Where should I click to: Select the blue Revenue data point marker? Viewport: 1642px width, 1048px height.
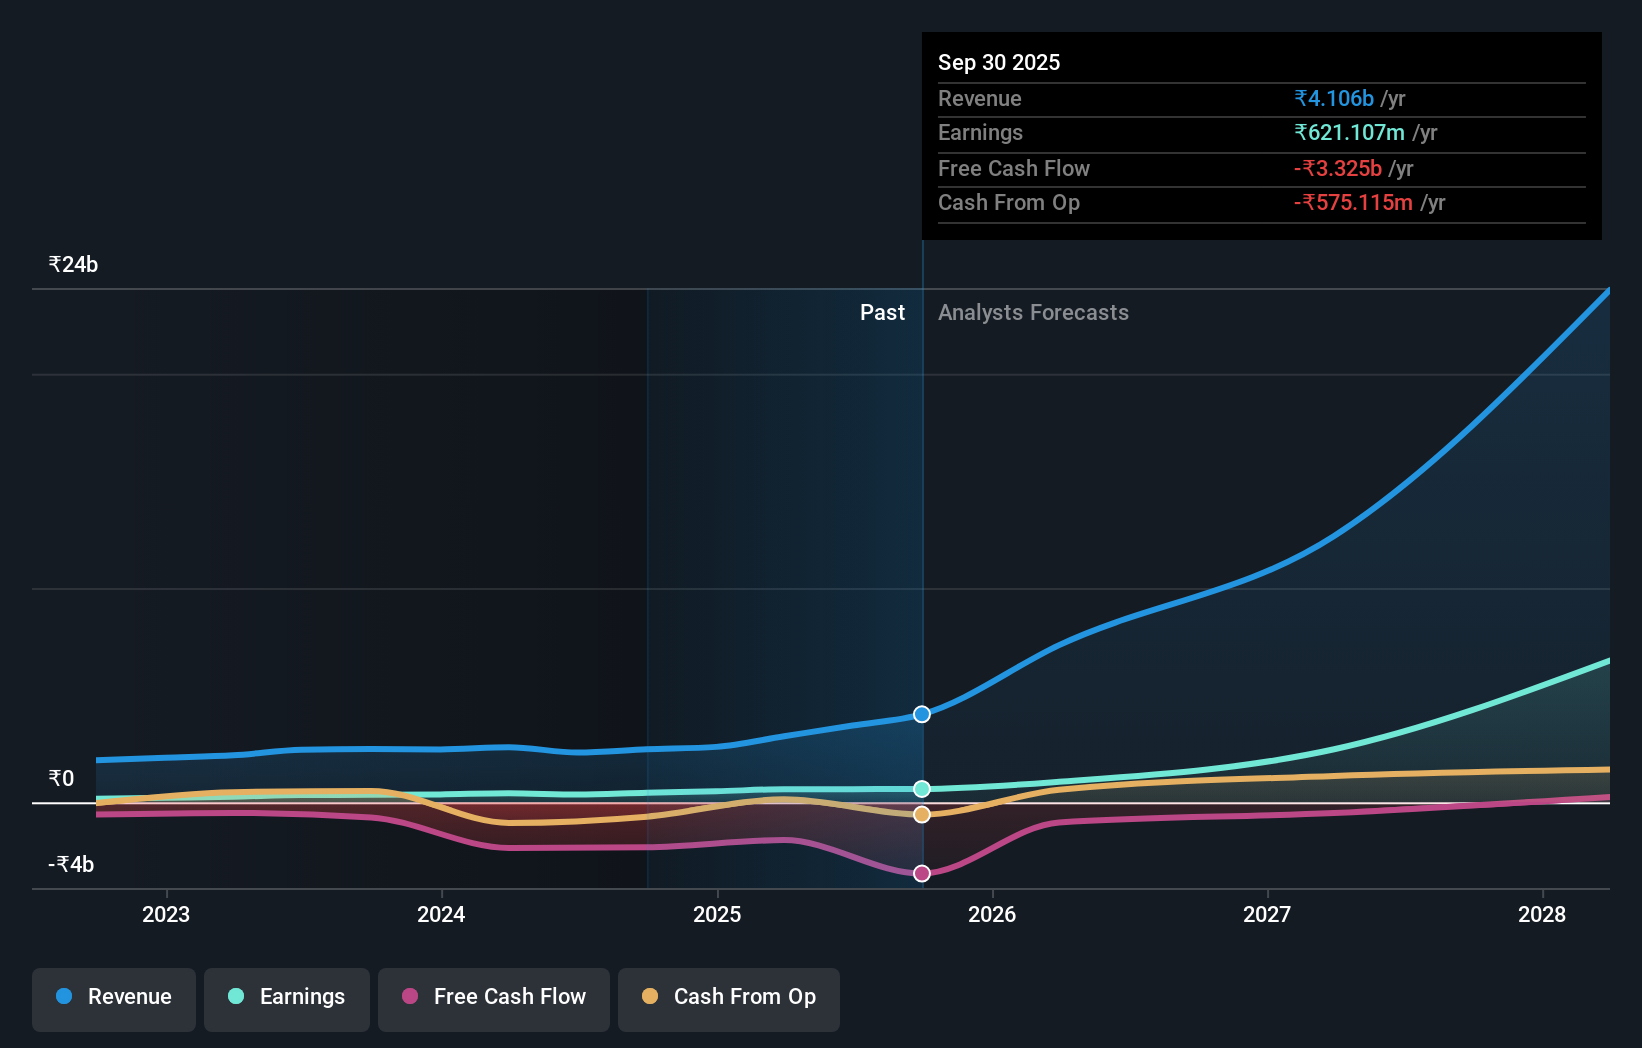tap(921, 714)
